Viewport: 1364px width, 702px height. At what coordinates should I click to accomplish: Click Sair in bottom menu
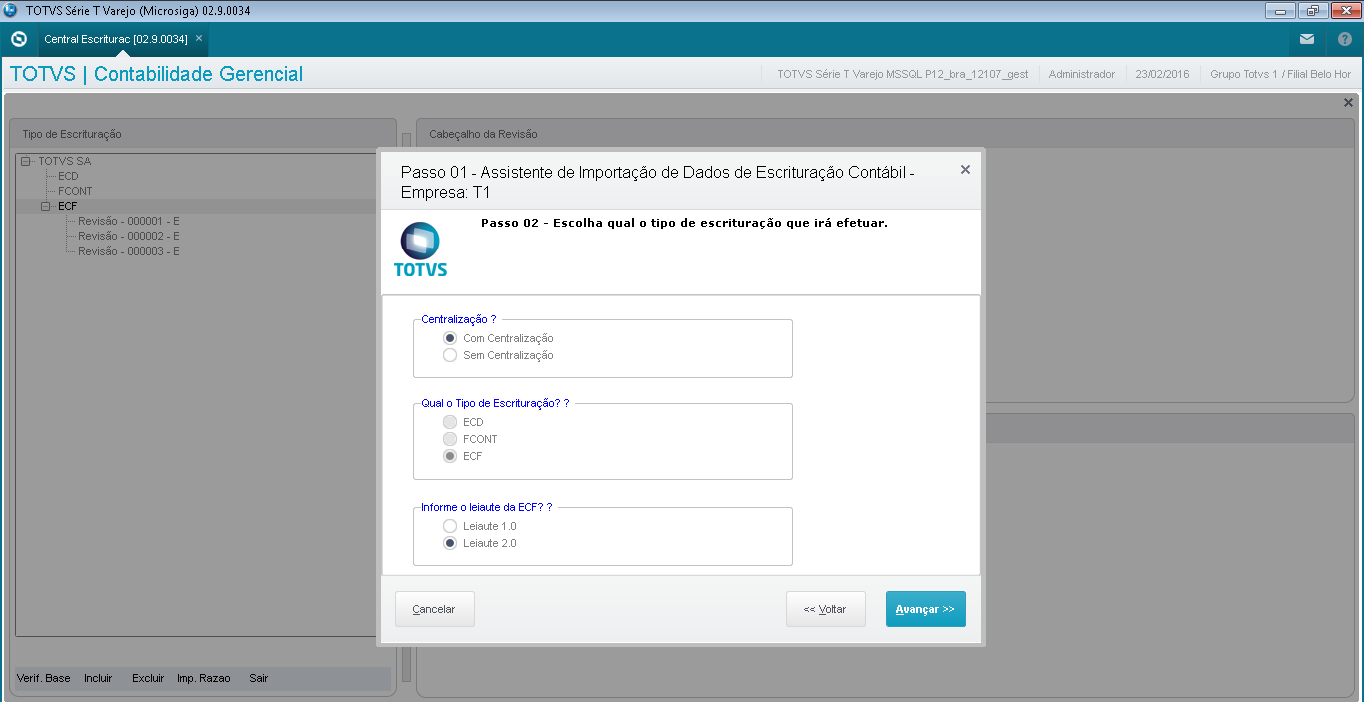coord(259,678)
